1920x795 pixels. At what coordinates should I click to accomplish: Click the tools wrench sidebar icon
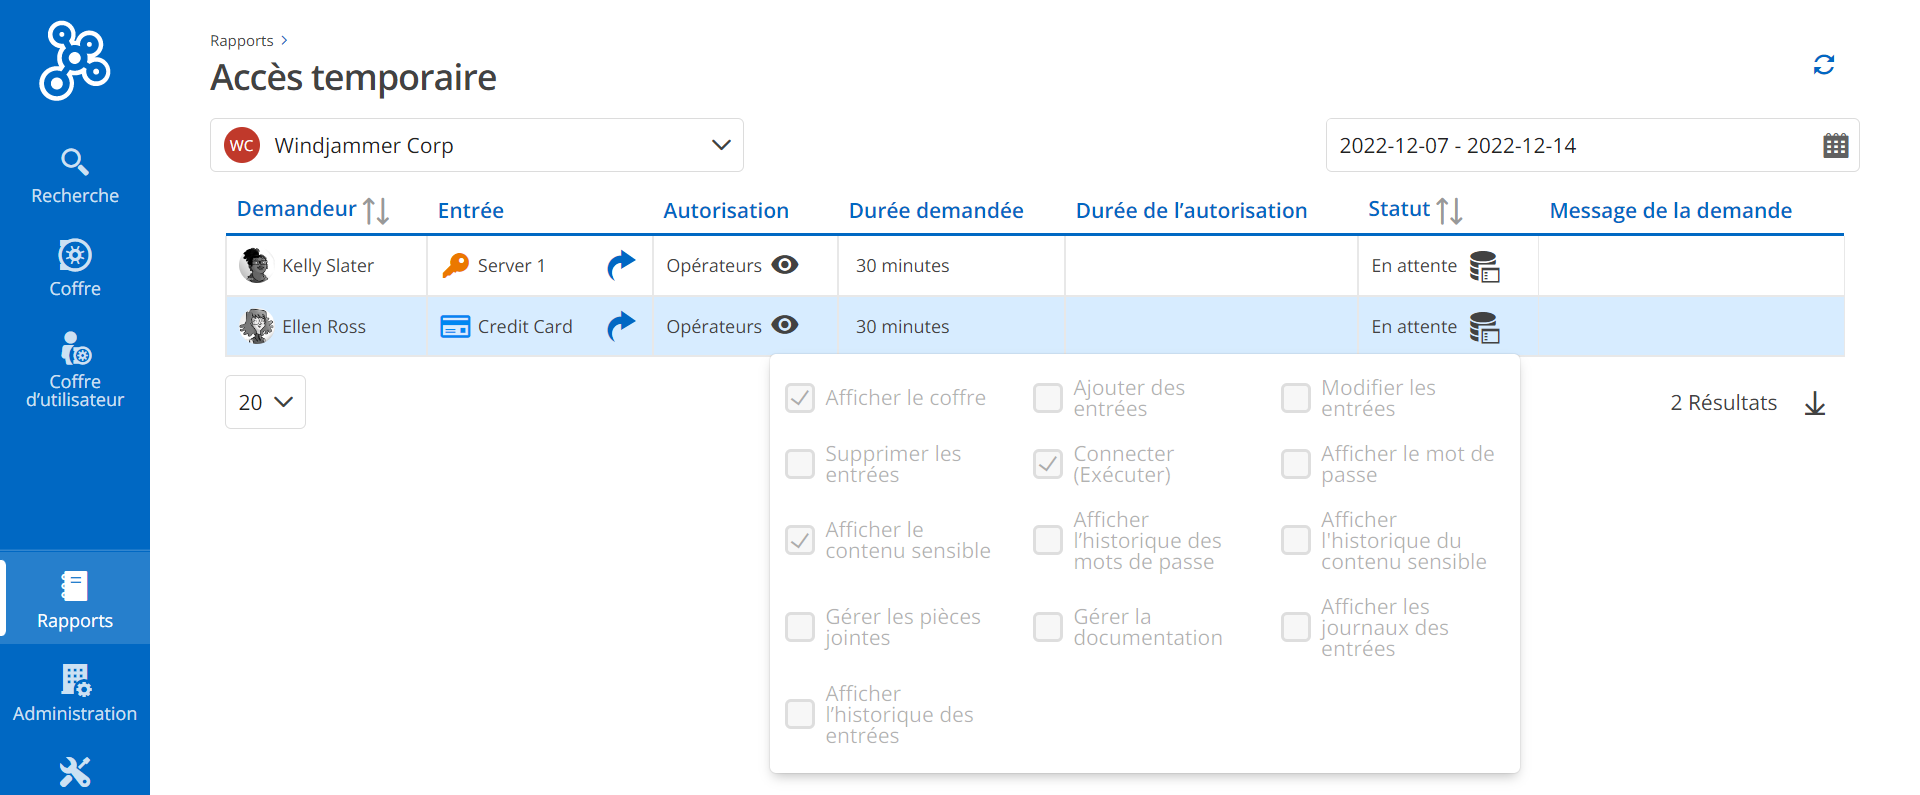pos(75,772)
